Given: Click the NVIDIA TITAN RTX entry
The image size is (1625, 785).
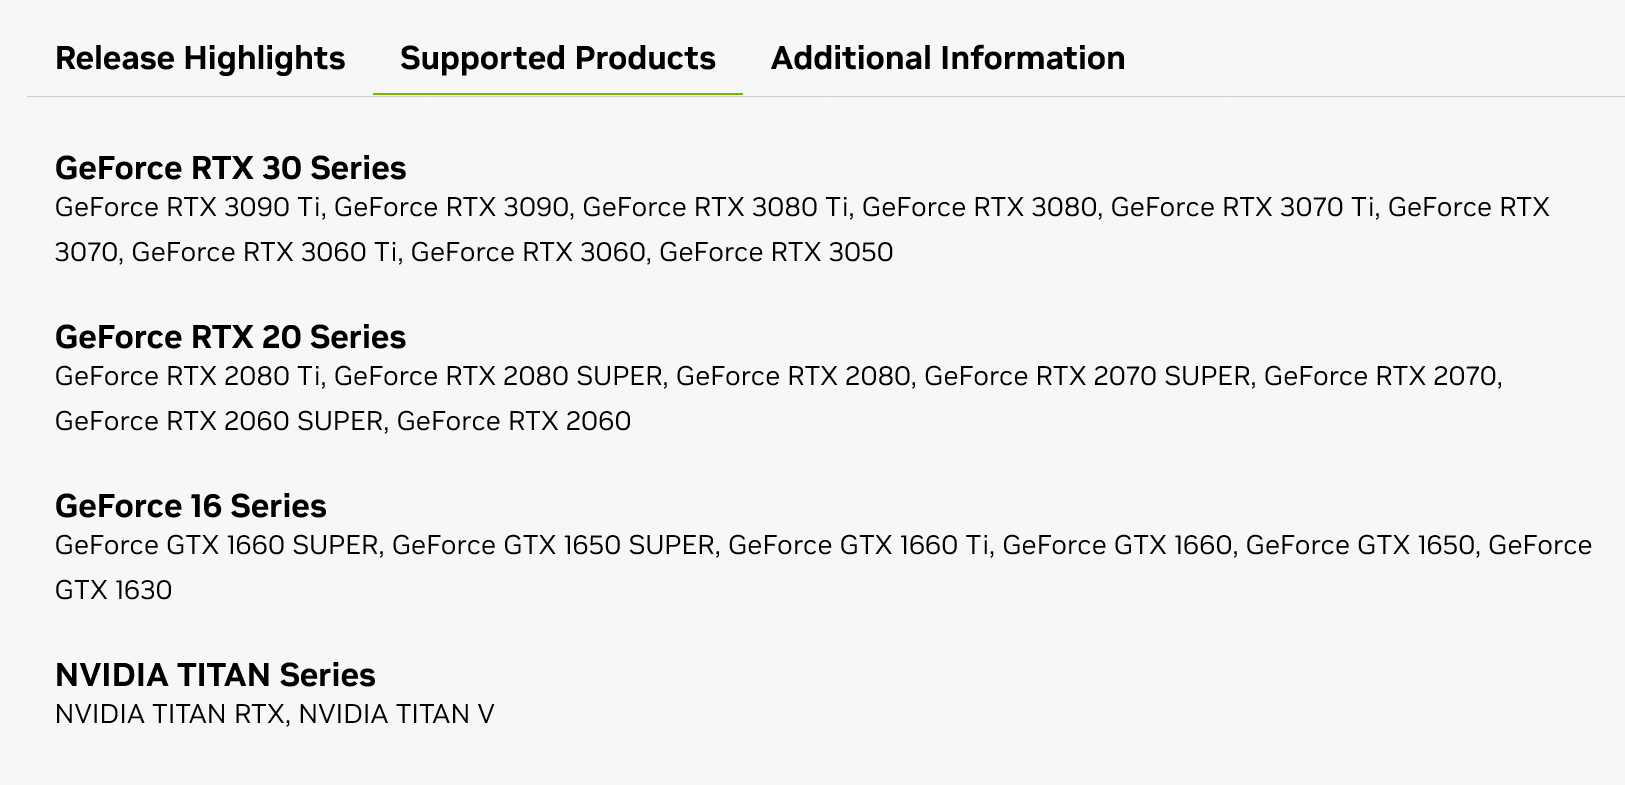Looking at the screenshot, I should click(169, 714).
